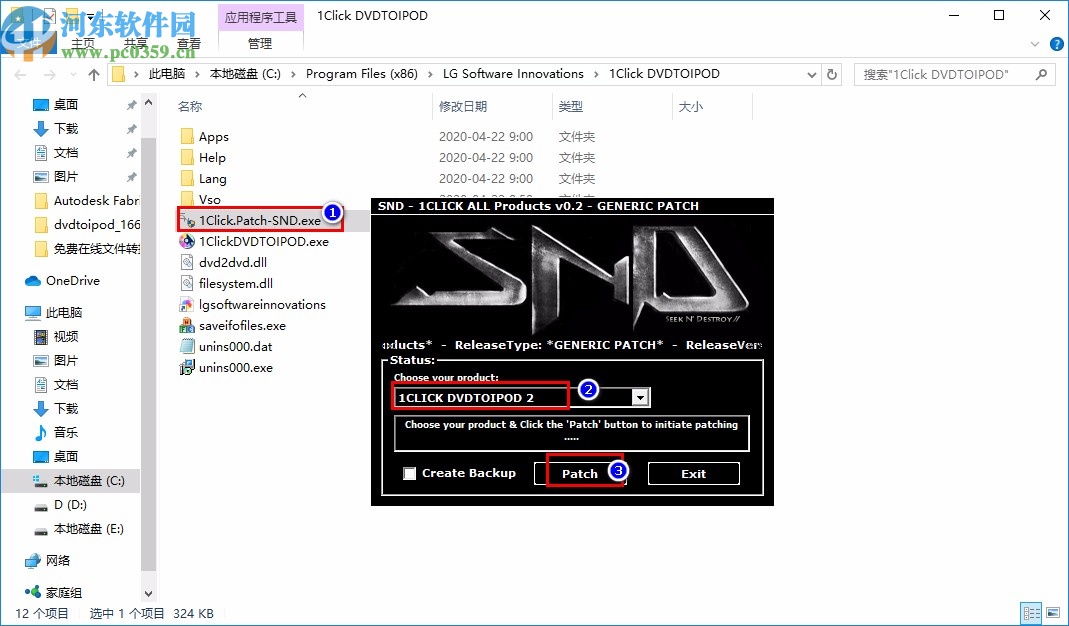Click the Patch button
1069x626 pixels.
[580, 472]
